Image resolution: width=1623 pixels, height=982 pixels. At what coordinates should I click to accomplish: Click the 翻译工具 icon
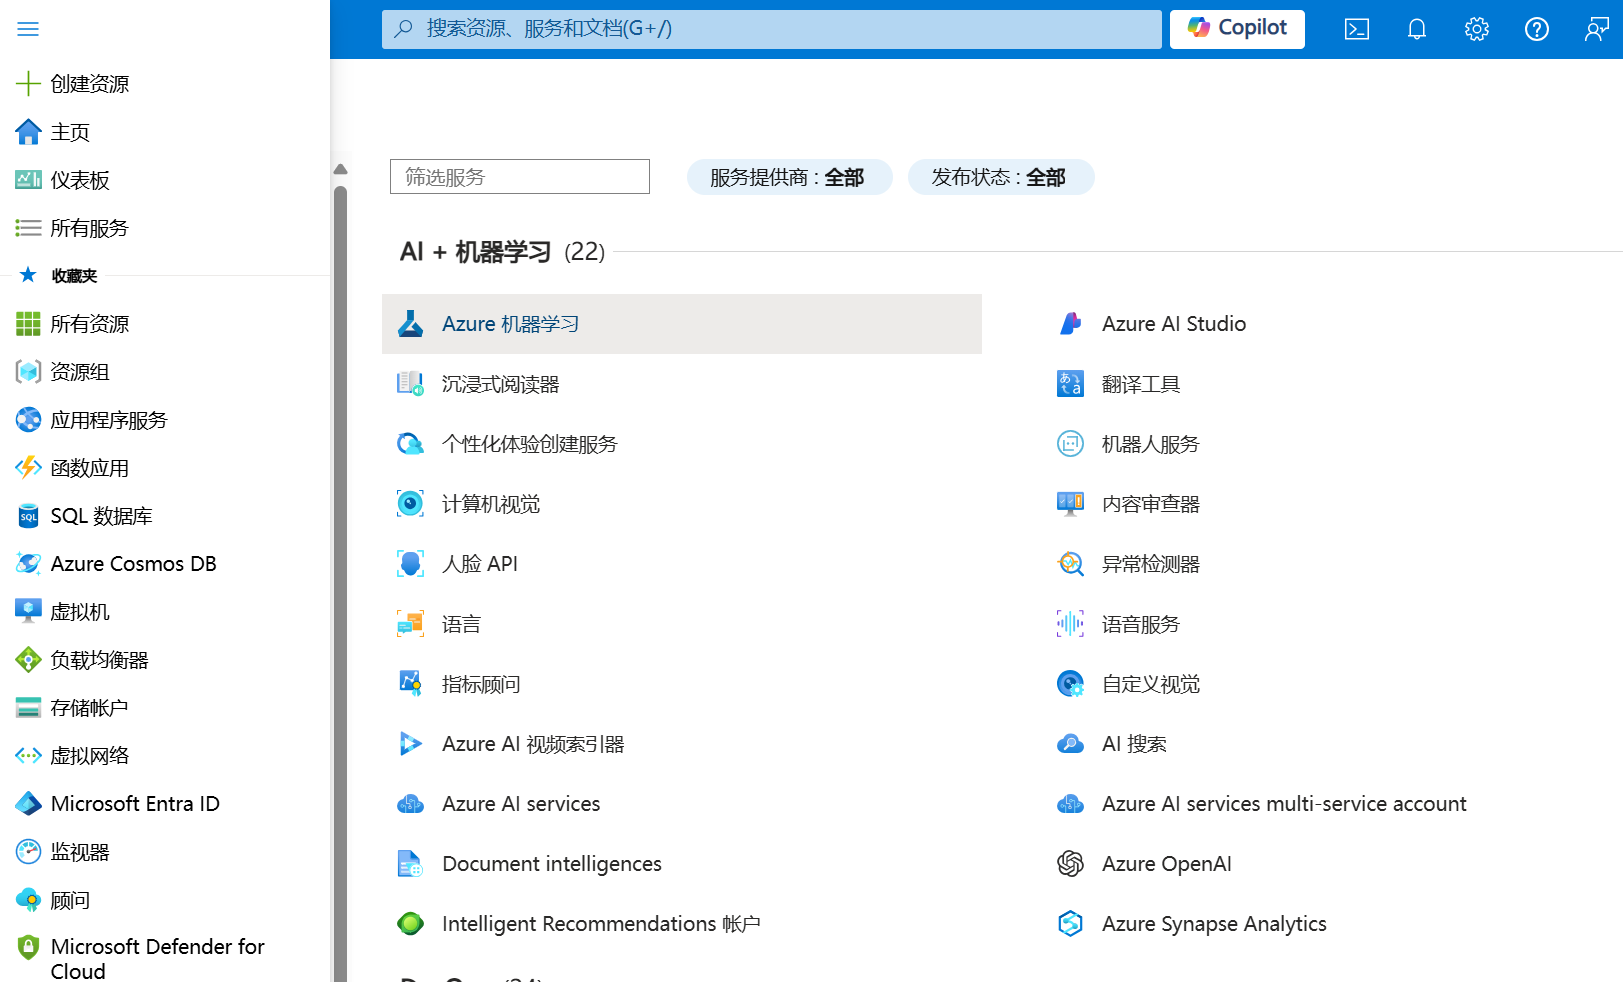[1070, 384]
